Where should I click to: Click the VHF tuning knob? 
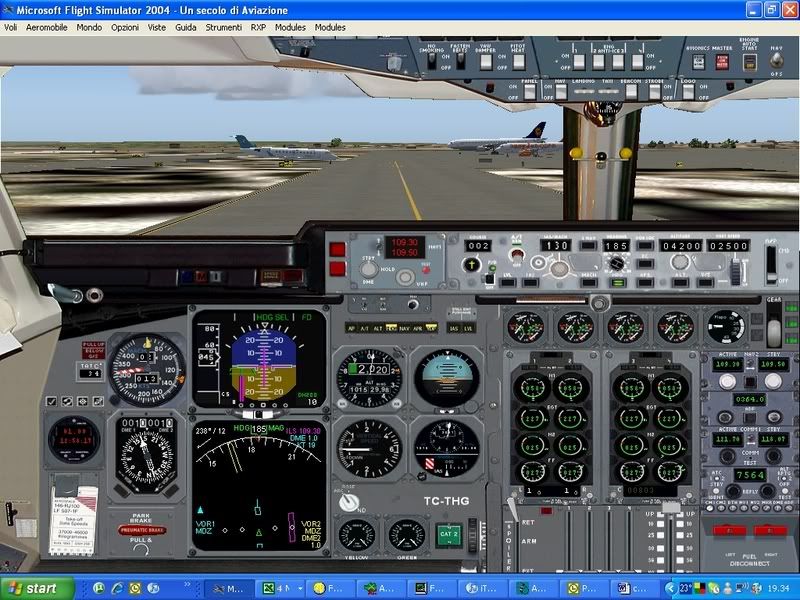point(406,278)
